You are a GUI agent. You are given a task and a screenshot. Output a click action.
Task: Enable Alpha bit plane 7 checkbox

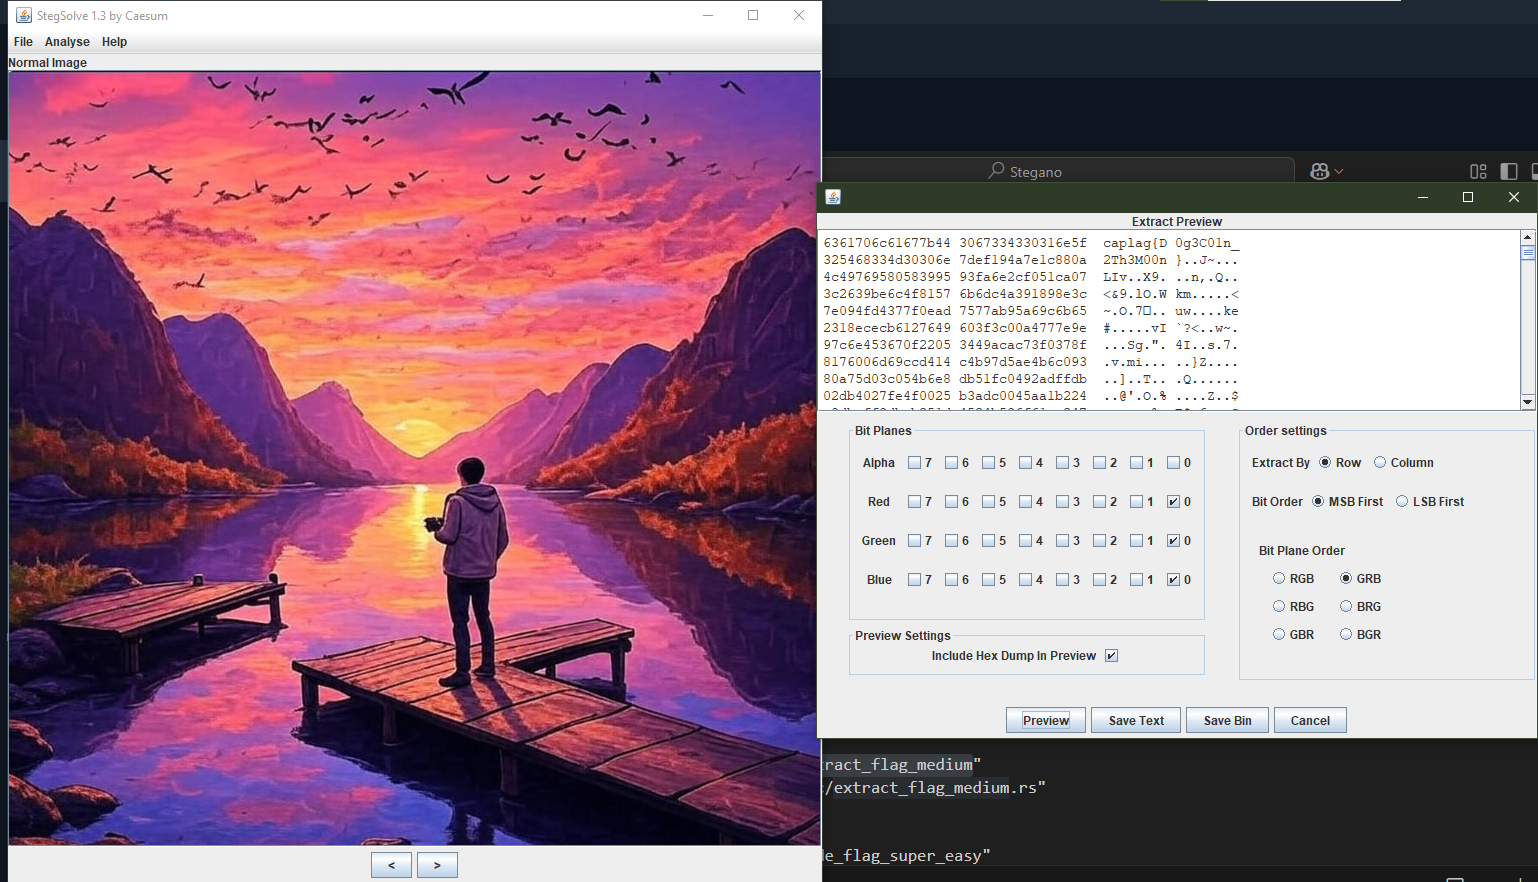click(914, 463)
